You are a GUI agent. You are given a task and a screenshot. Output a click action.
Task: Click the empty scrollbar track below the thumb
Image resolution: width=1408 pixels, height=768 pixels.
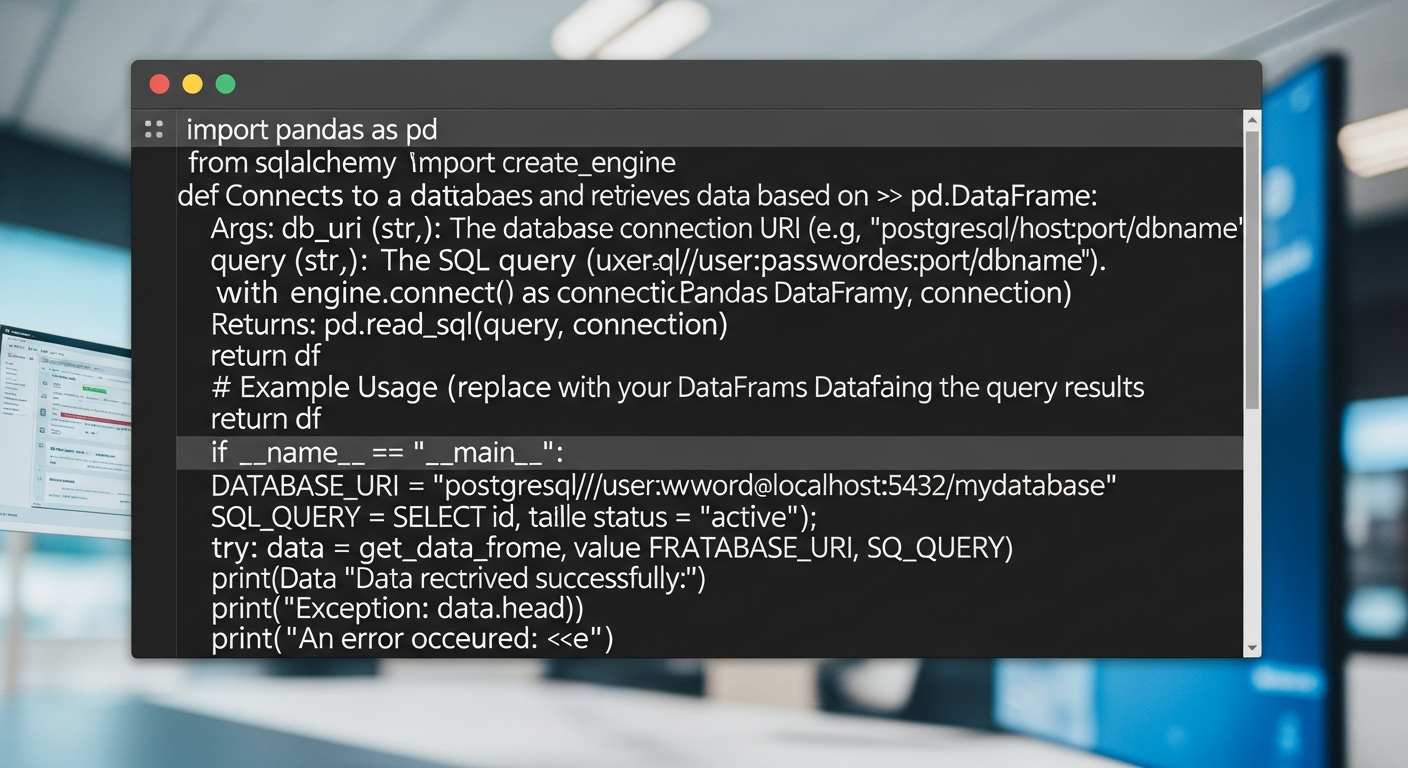click(1251, 530)
